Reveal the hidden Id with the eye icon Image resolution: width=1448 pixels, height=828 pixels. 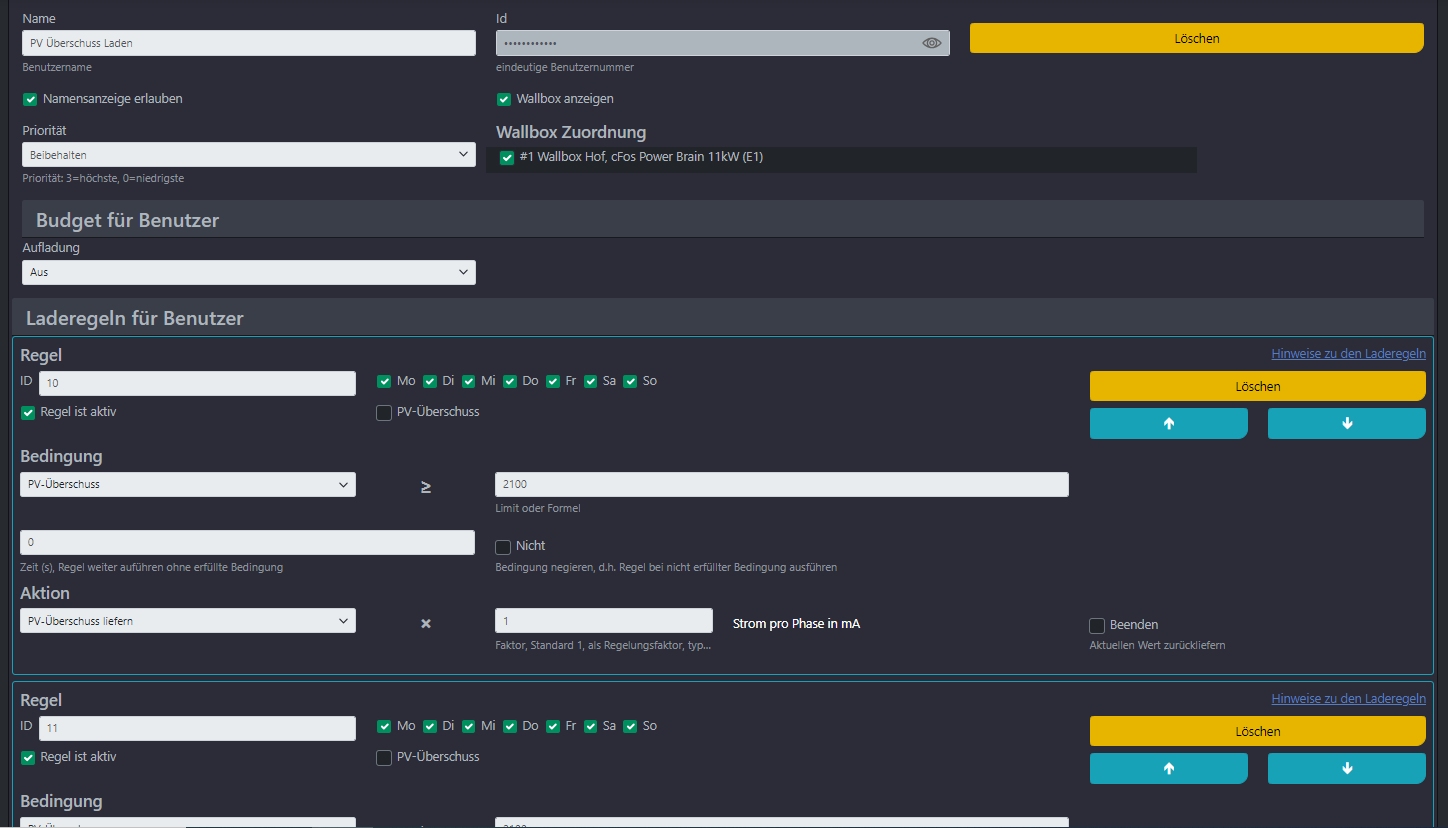932,43
